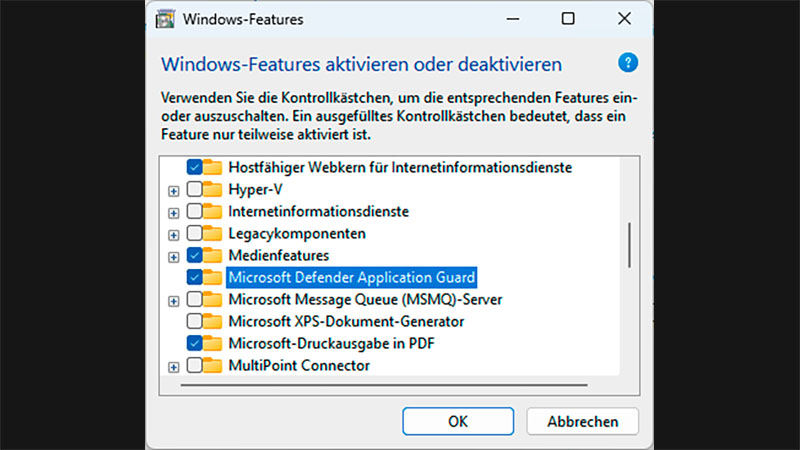Expand the Legacykomponenten node
The image size is (800, 450).
[x=173, y=235]
